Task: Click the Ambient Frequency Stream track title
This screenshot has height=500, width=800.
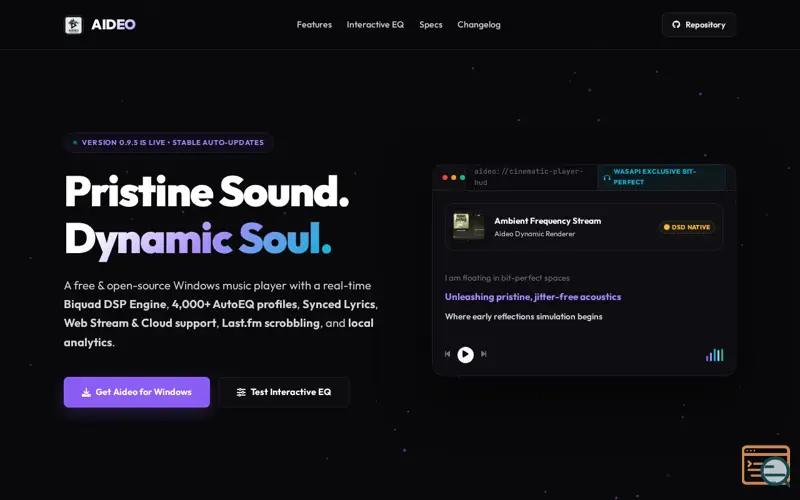Action: (x=547, y=221)
